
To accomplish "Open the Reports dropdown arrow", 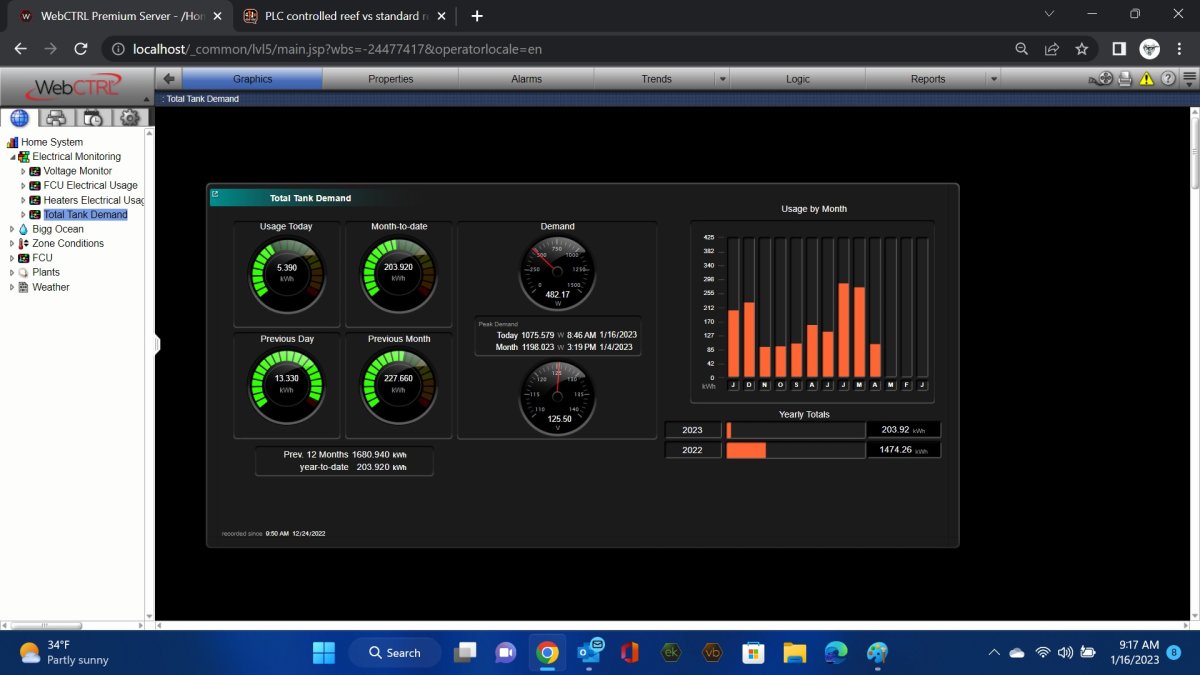I will point(993,79).
